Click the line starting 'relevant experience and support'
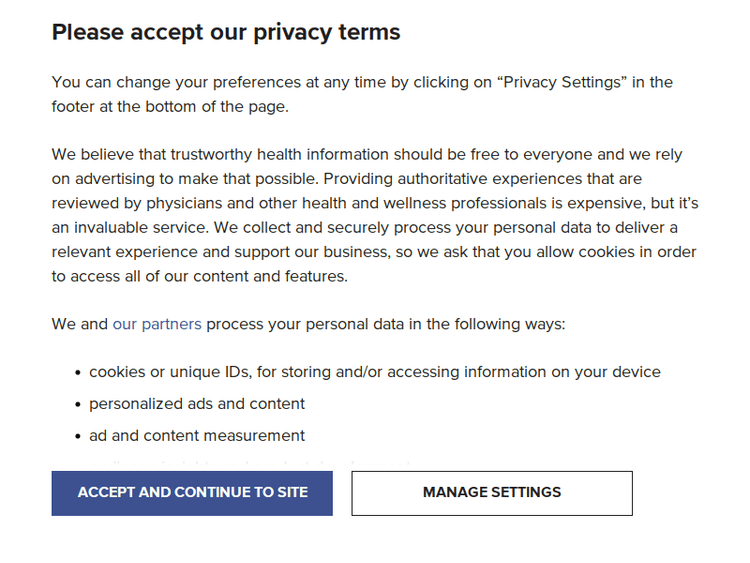750x563 pixels. (374, 252)
